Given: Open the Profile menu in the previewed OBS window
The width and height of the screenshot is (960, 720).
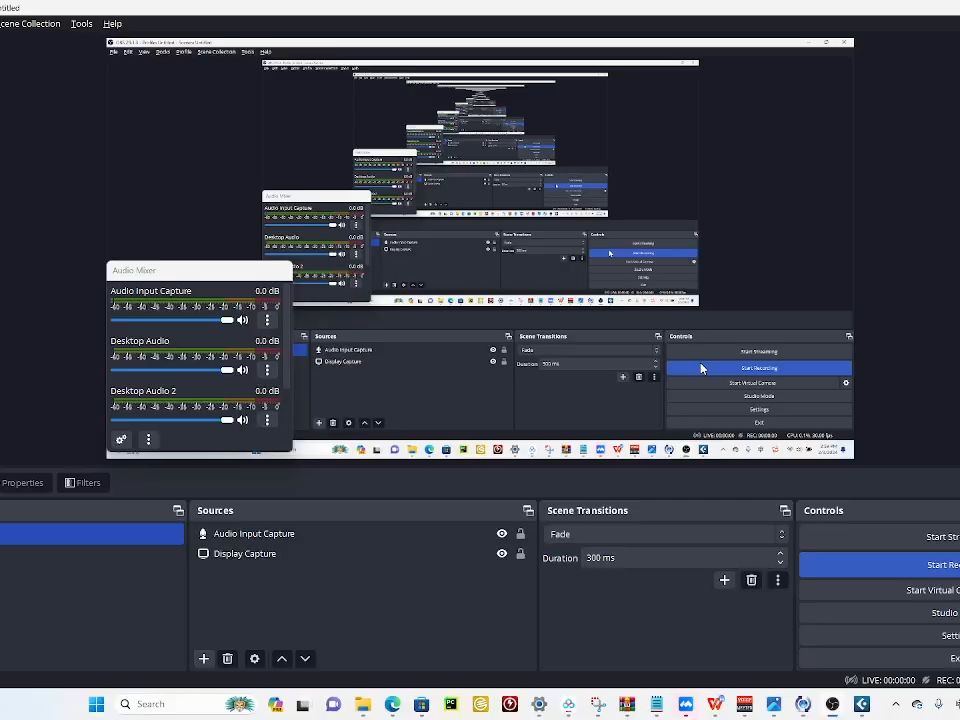Looking at the screenshot, I should coord(184,52).
